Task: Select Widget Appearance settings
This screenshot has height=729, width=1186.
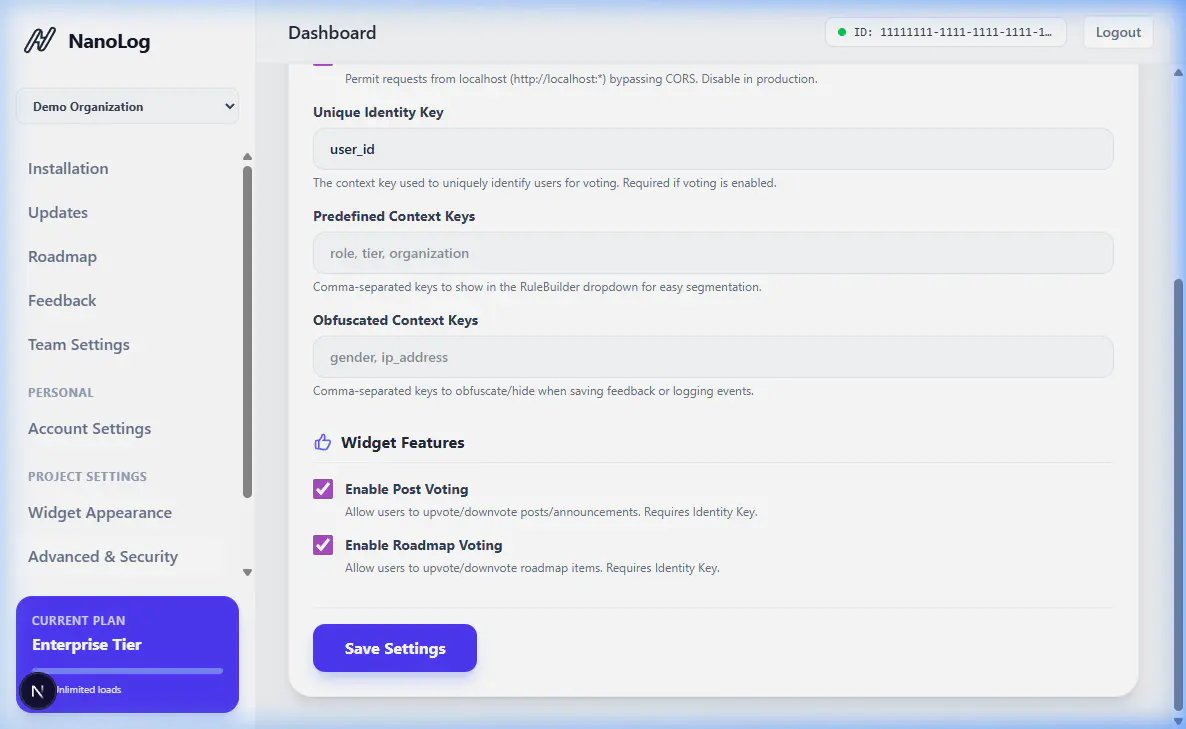Action: [100, 513]
